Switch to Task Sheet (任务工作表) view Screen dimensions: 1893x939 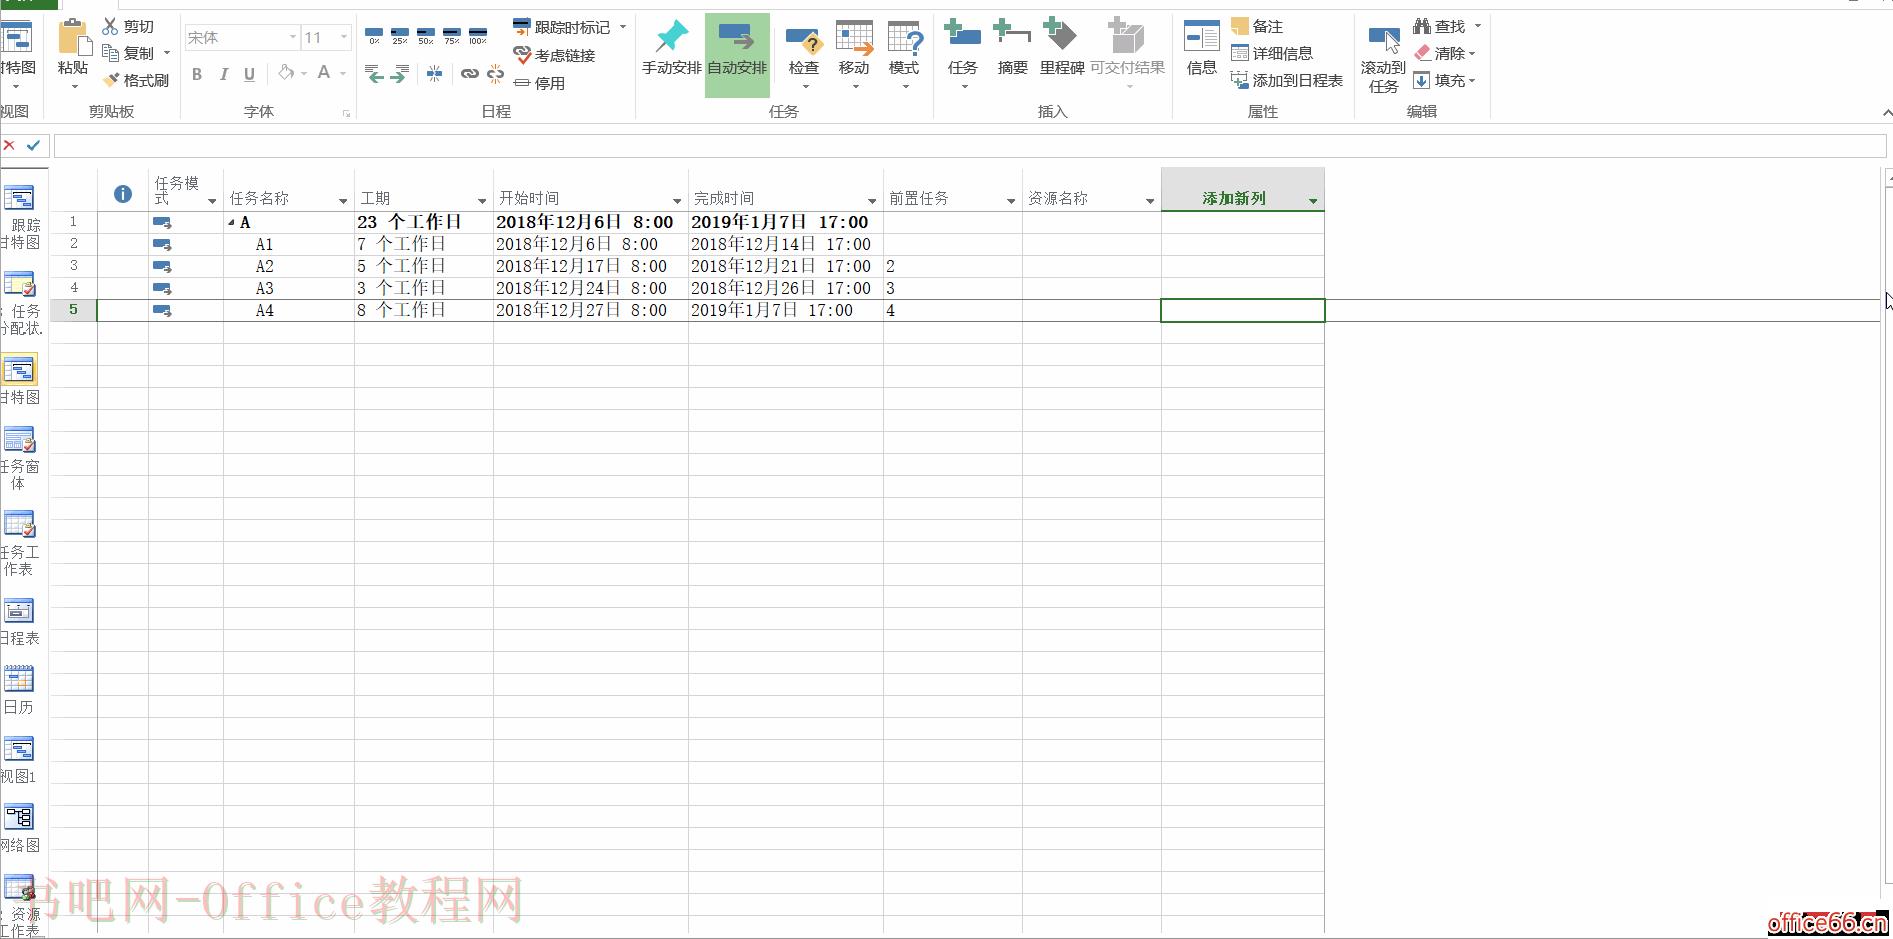(x=20, y=543)
